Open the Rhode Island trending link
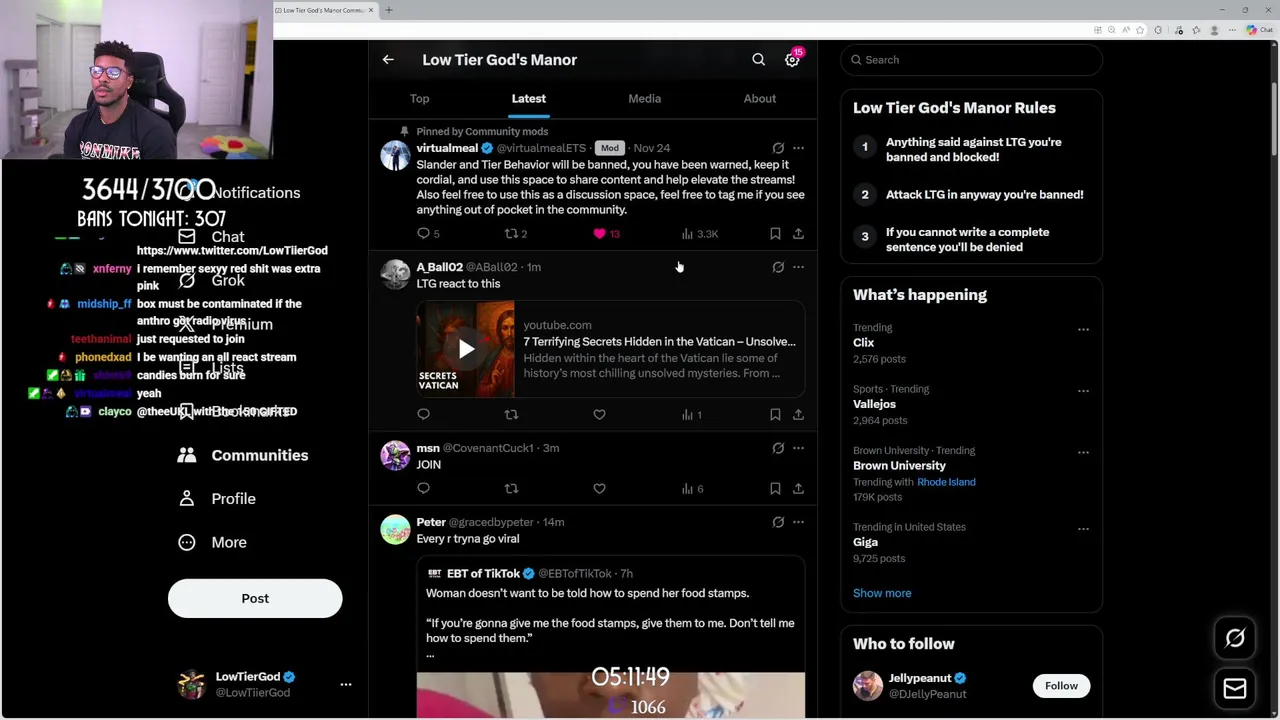This screenshot has width=1280, height=720. point(946,482)
